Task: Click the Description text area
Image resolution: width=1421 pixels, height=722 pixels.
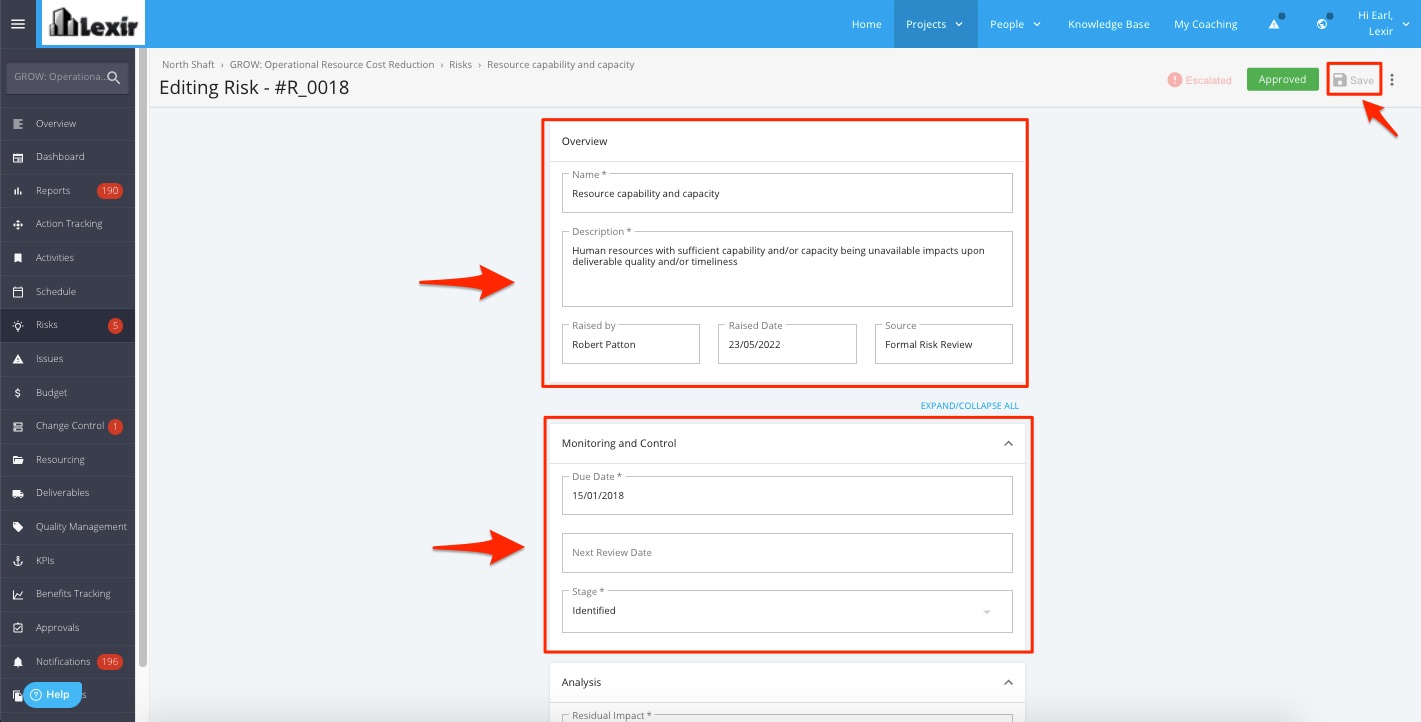Action: coord(787,269)
